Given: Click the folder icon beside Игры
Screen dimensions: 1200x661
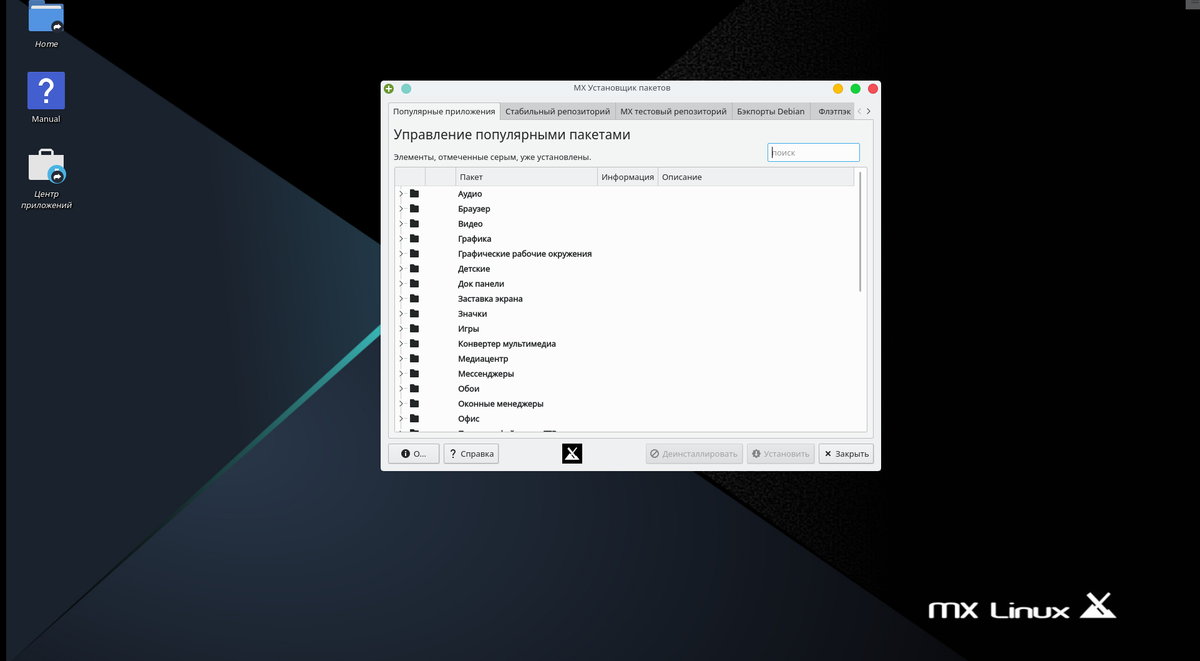Looking at the screenshot, I should point(414,329).
